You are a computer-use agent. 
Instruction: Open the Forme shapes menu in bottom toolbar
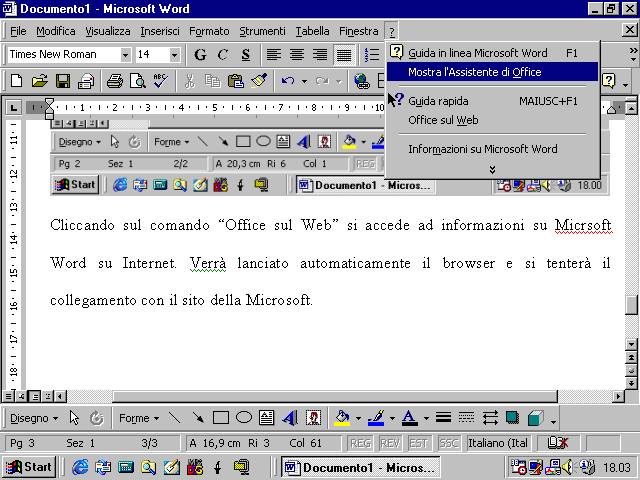pyautogui.click(x=139, y=418)
